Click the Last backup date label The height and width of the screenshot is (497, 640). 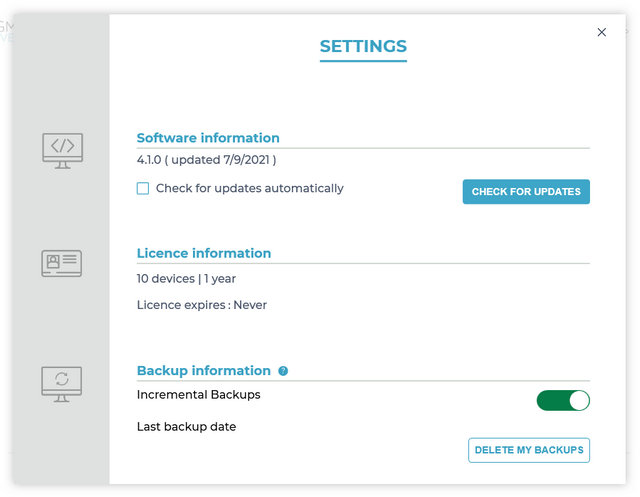(x=186, y=427)
